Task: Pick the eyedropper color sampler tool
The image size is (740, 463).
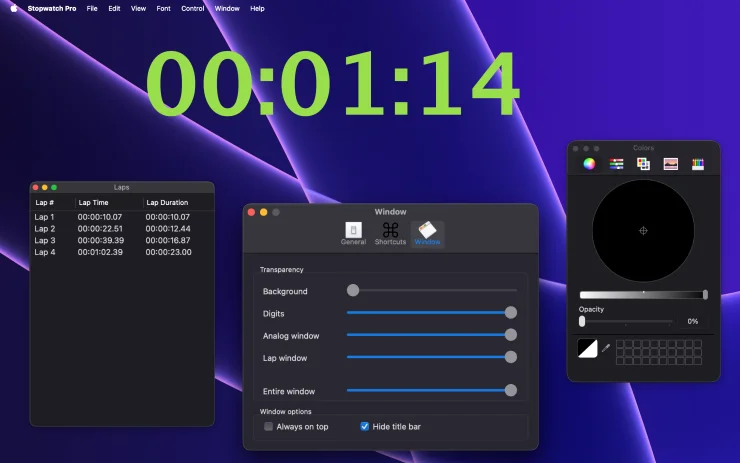Action: point(606,348)
